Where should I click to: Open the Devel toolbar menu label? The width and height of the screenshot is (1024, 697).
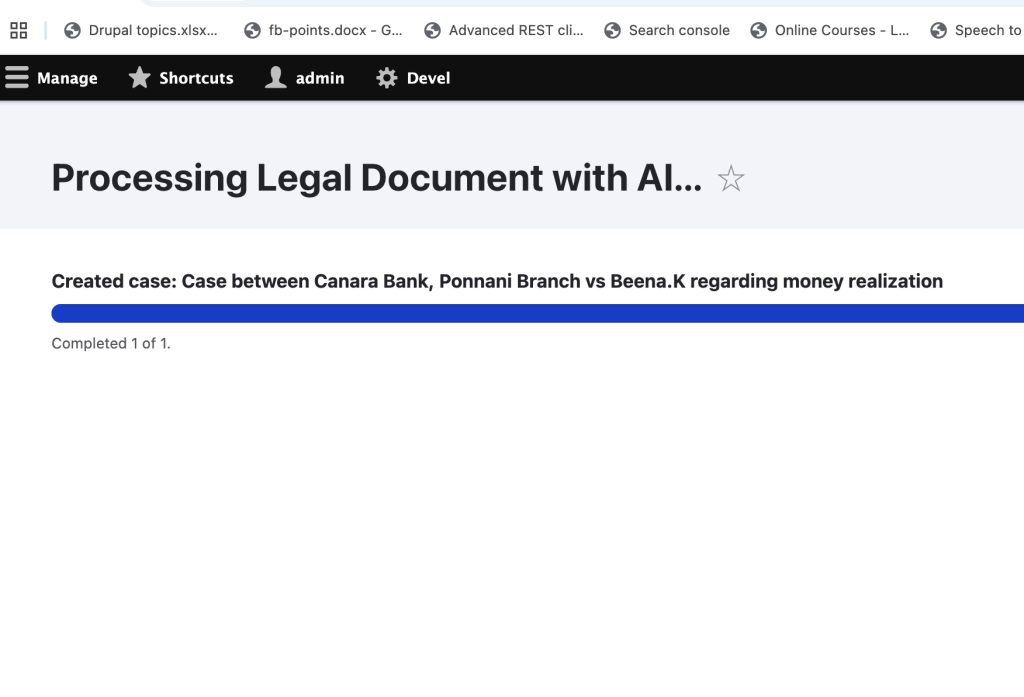point(428,78)
